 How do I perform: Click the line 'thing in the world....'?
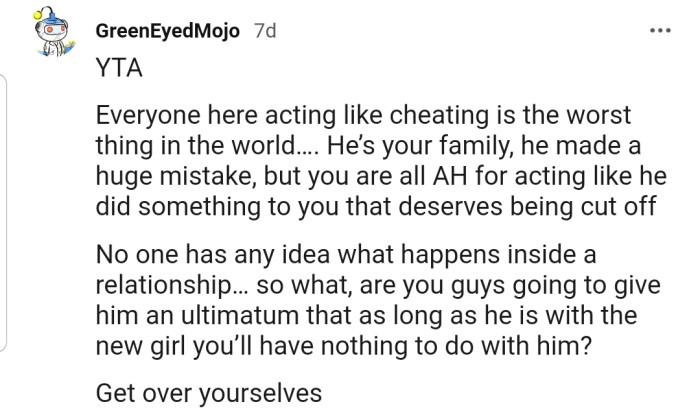[368, 145]
